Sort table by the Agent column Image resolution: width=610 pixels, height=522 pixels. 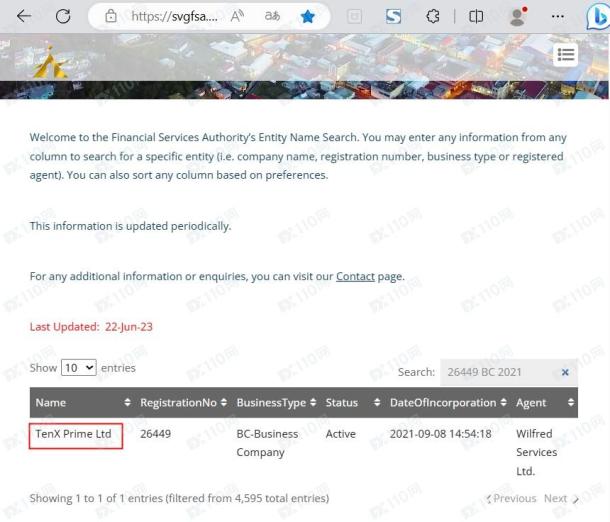[x=544, y=403]
